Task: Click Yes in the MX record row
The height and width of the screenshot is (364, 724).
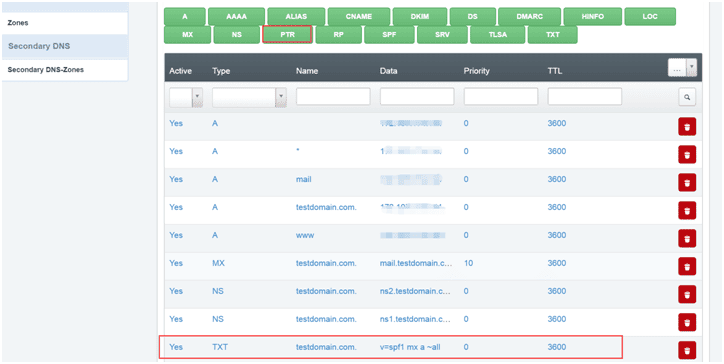Action: point(176,263)
